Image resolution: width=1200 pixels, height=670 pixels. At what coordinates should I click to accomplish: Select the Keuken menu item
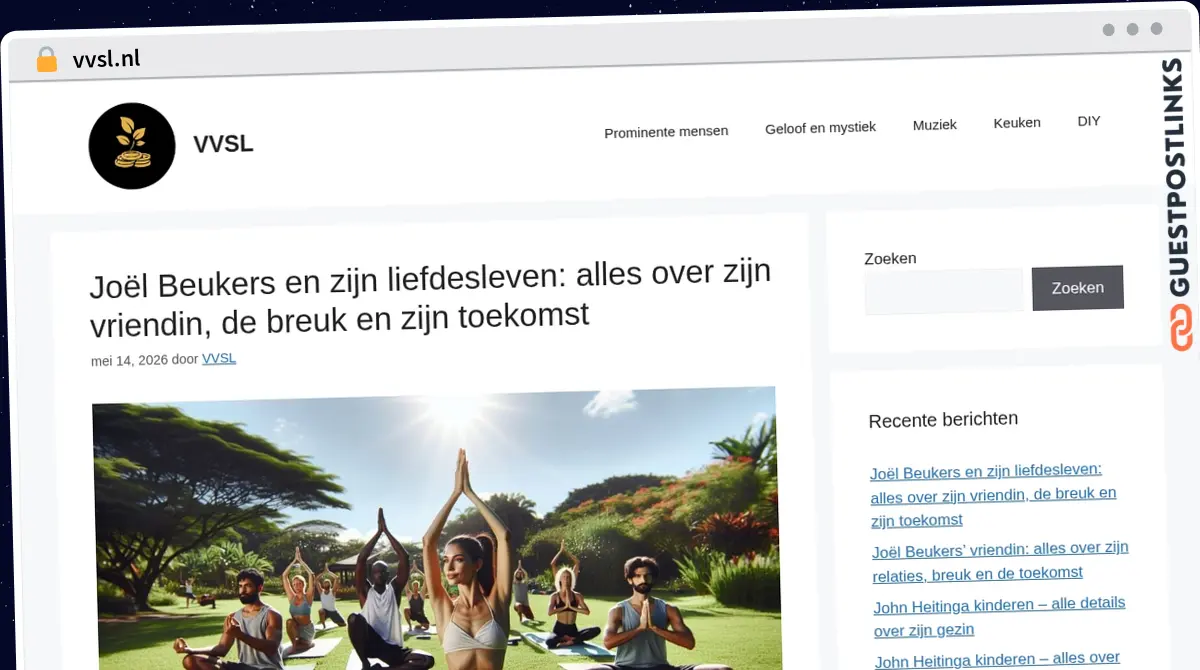[1017, 123]
